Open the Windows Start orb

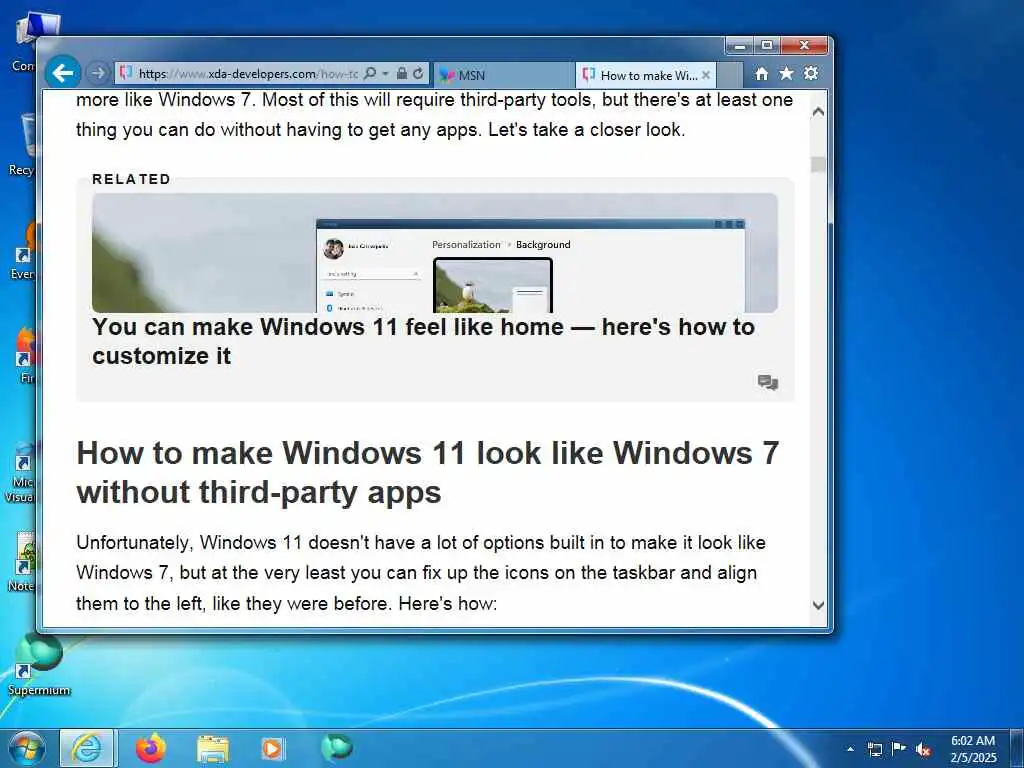click(x=27, y=748)
